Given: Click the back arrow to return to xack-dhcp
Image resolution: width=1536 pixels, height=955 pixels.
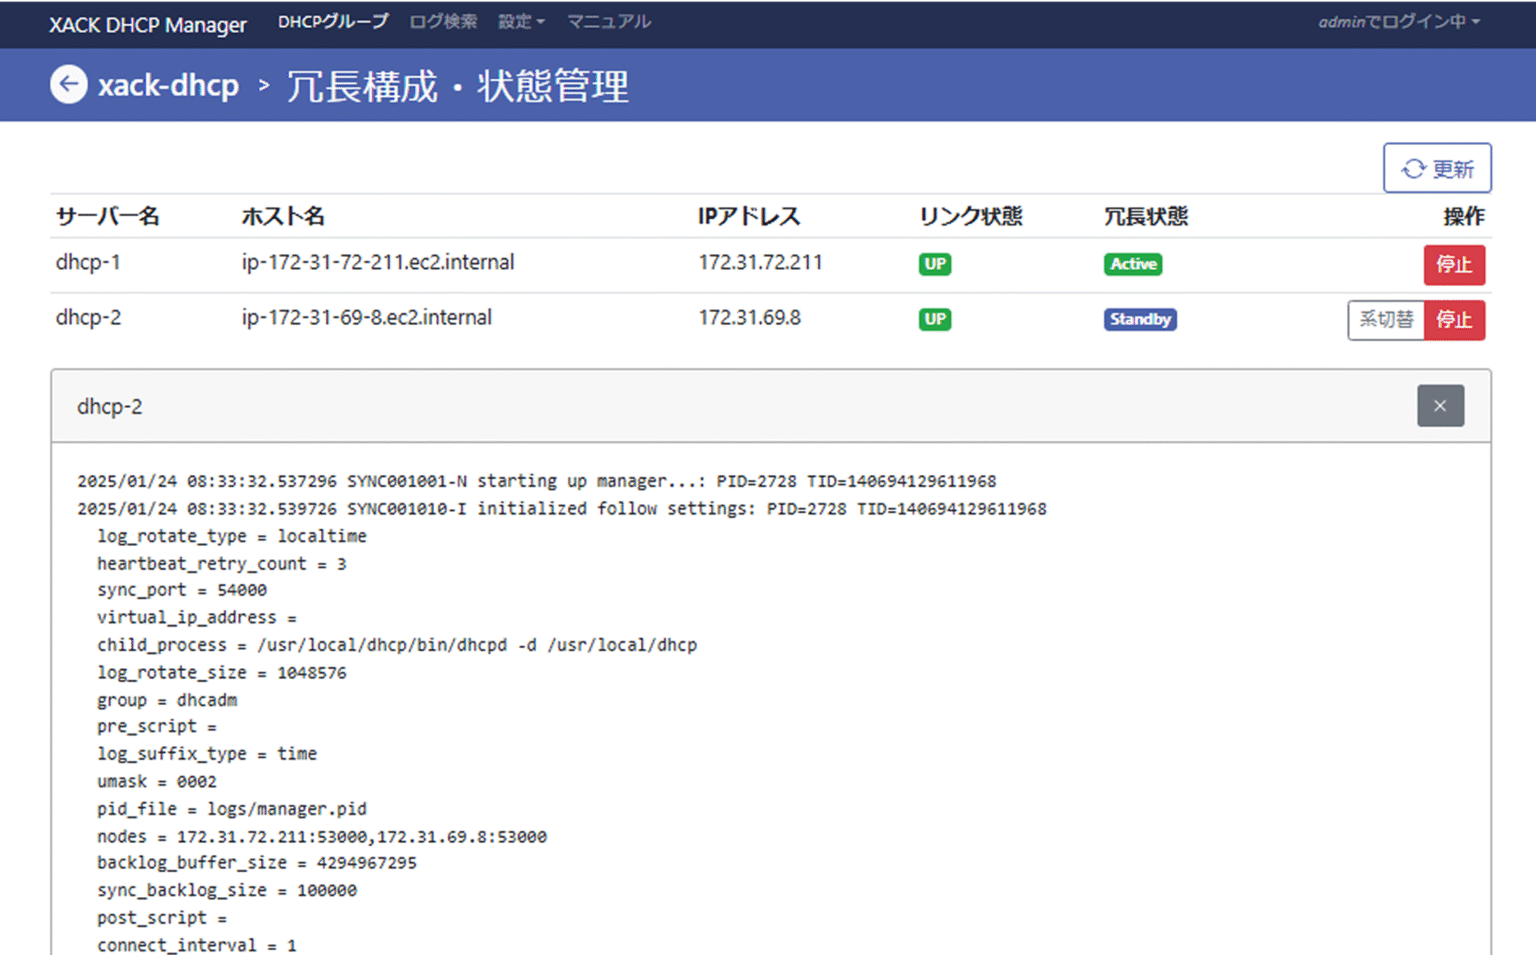Looking at the screenshot, I should point(68,85).
